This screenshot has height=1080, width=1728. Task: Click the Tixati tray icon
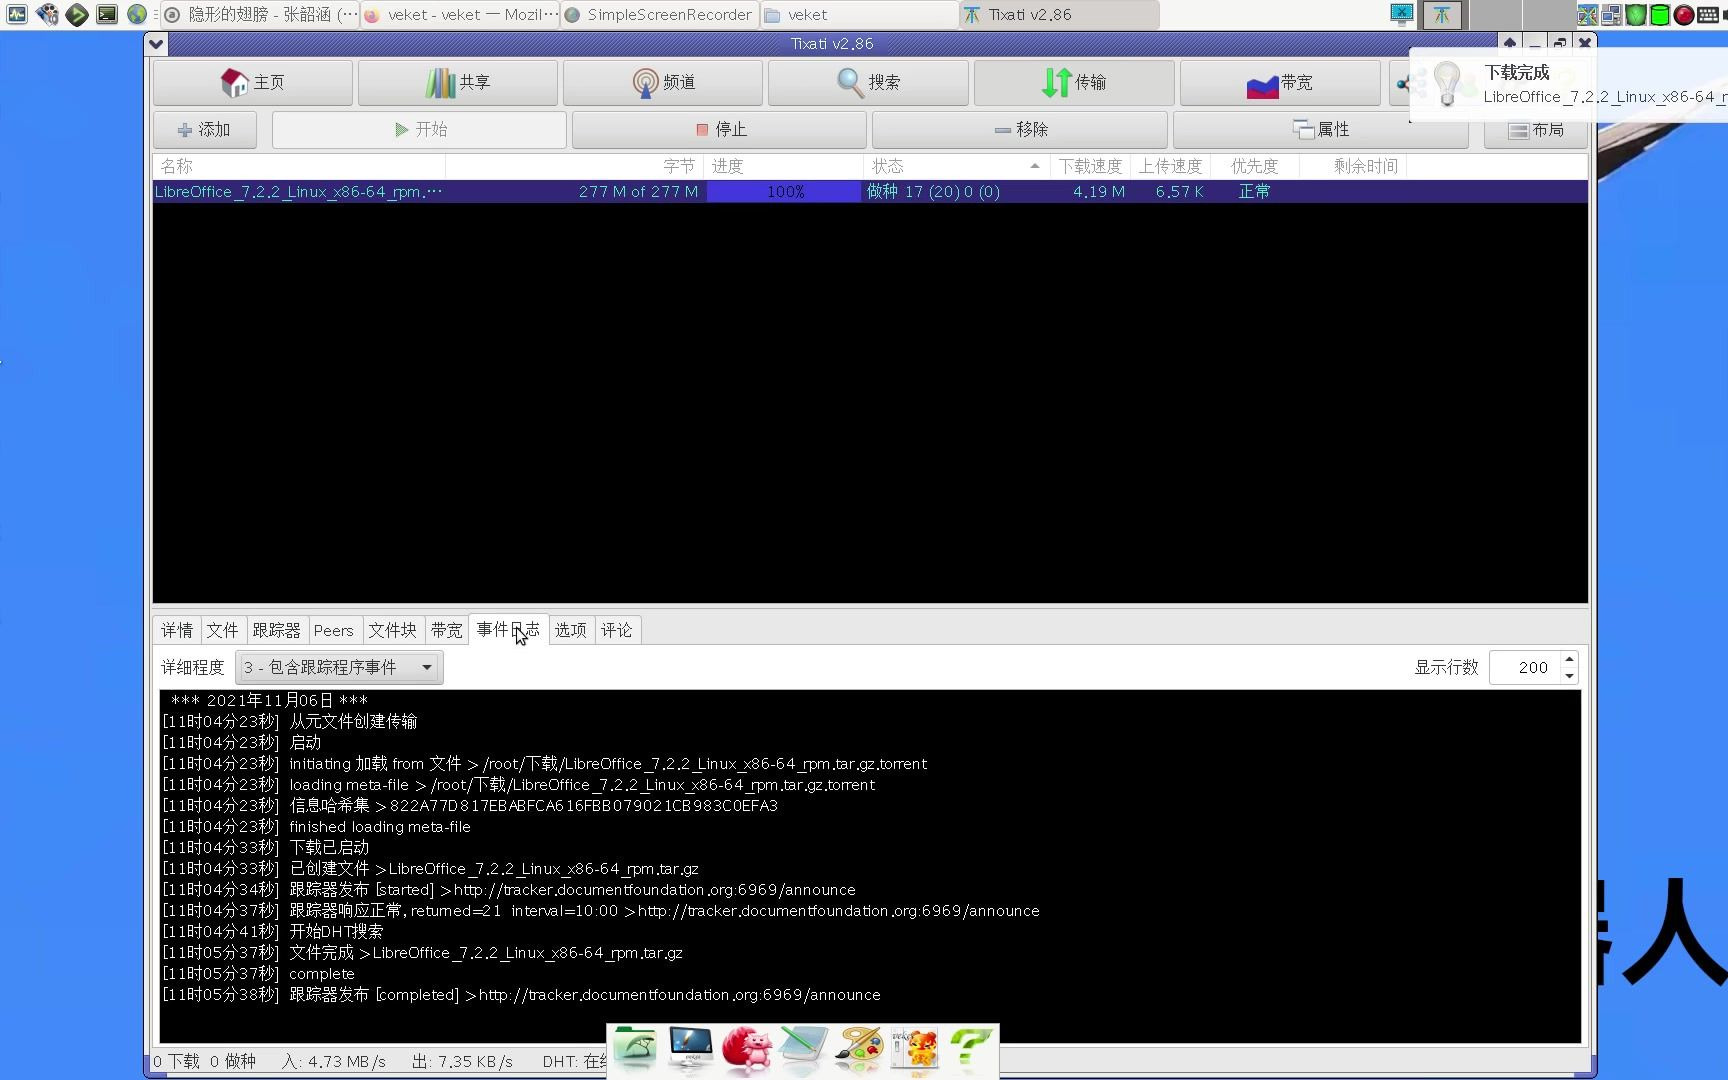click(x=1587, y=14)
